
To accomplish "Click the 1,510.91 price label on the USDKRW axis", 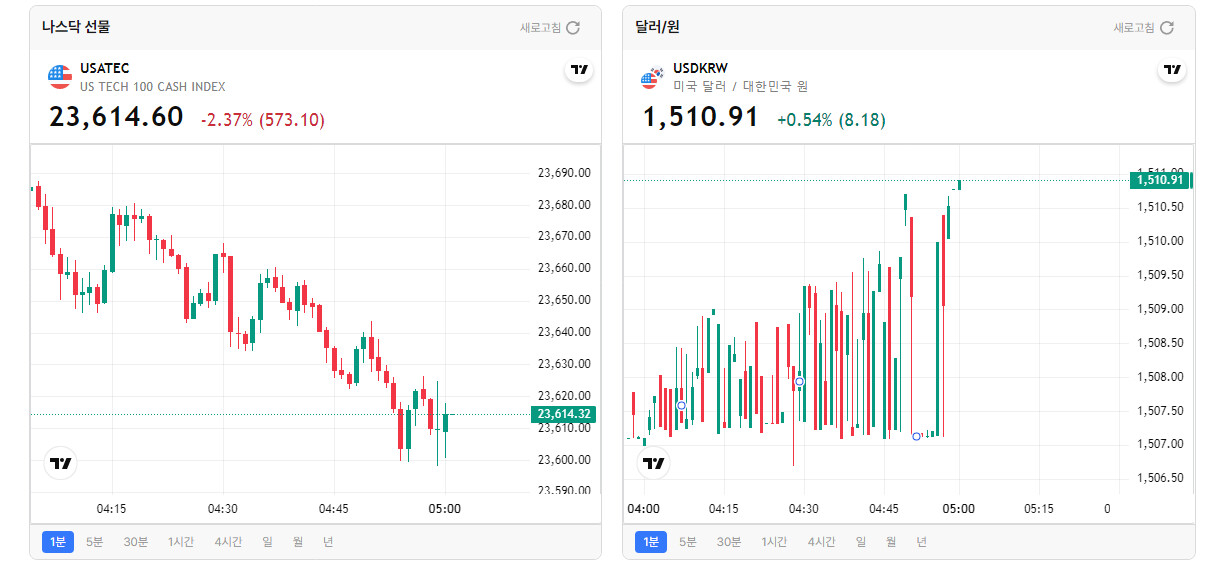I will click(x=1158, y=180).
